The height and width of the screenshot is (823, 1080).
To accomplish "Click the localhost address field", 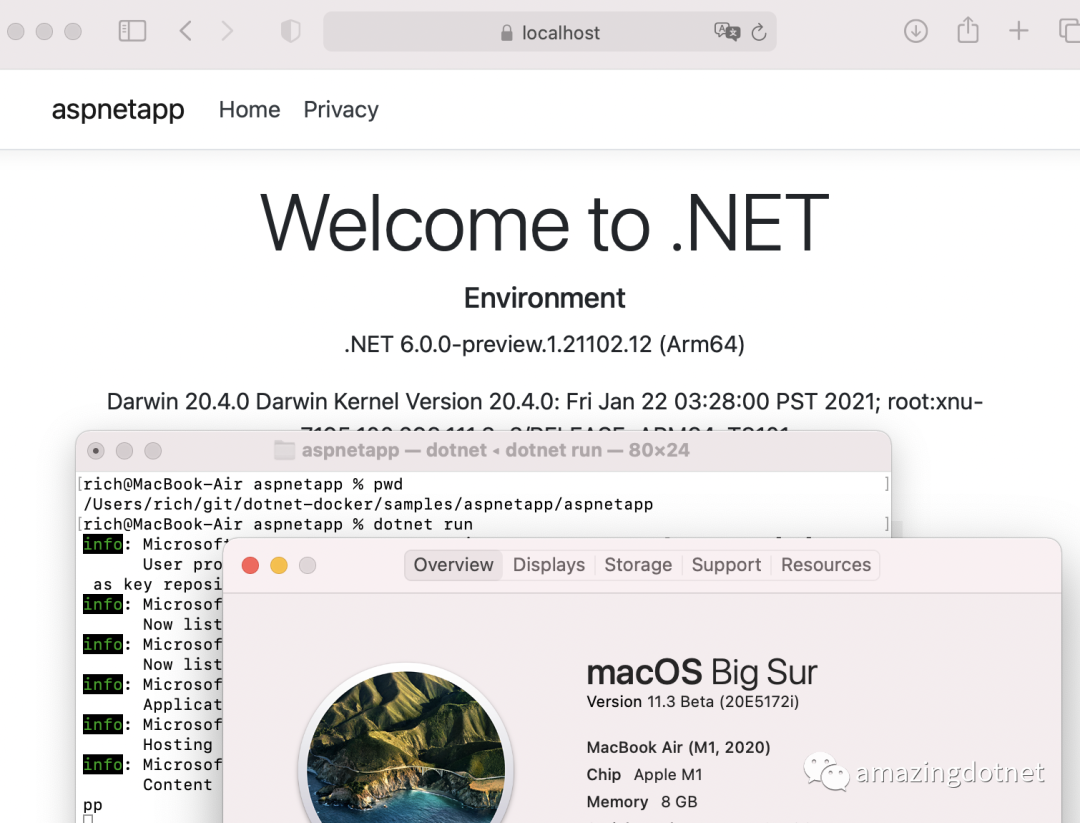I will coord(550,32).
